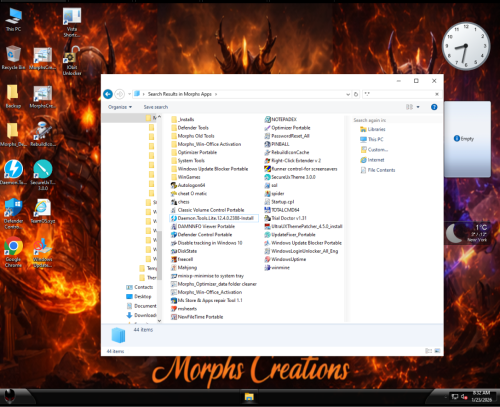The image size is (500, 407).
Task: Open TOTALCMD64 in the results
Action: tap(282, 210)
